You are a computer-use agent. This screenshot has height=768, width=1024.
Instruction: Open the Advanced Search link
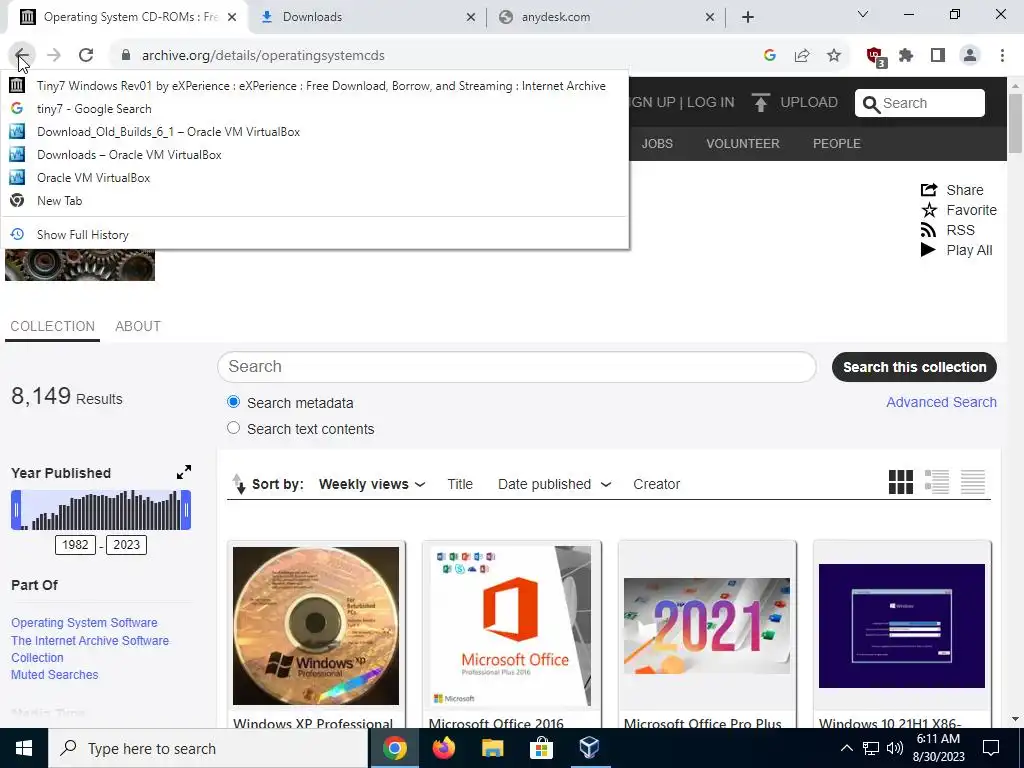tap(941, 402)
